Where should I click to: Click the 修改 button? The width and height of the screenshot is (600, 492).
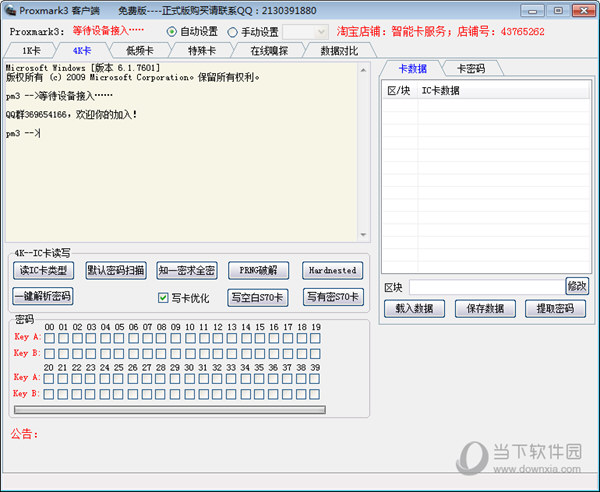577,286
